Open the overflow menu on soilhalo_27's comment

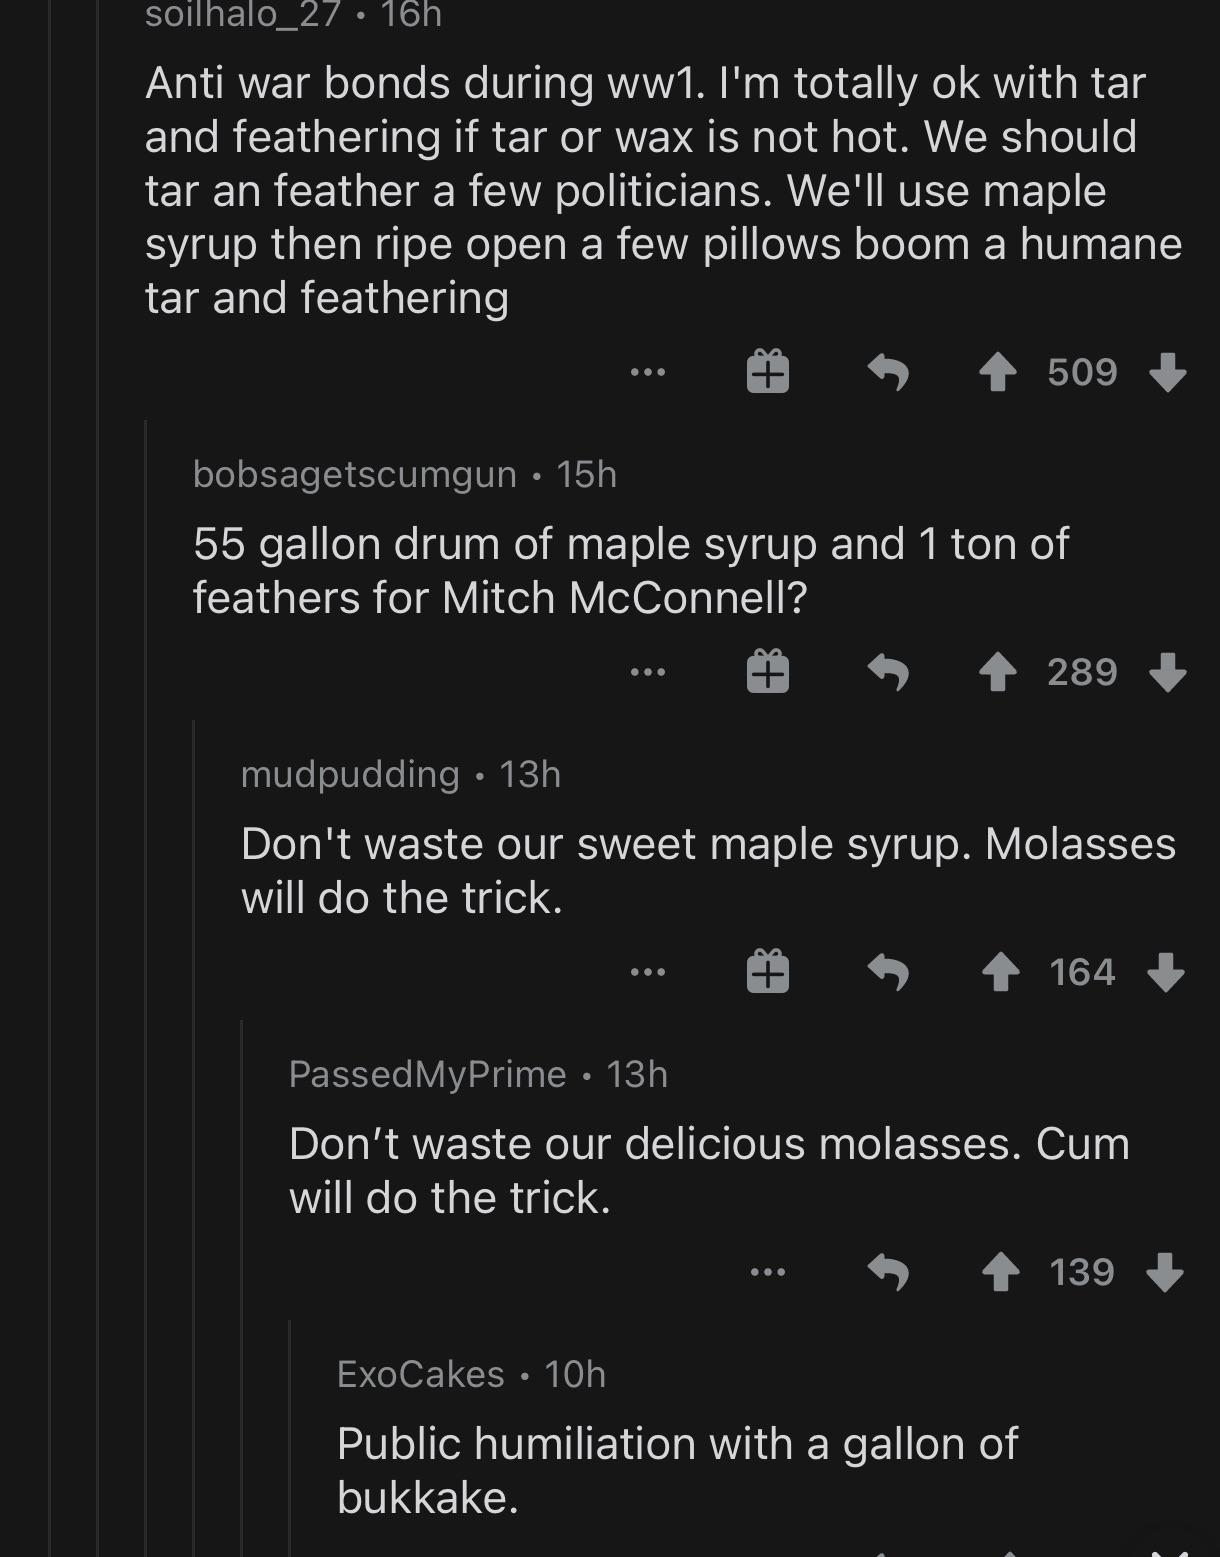point(649,371)
